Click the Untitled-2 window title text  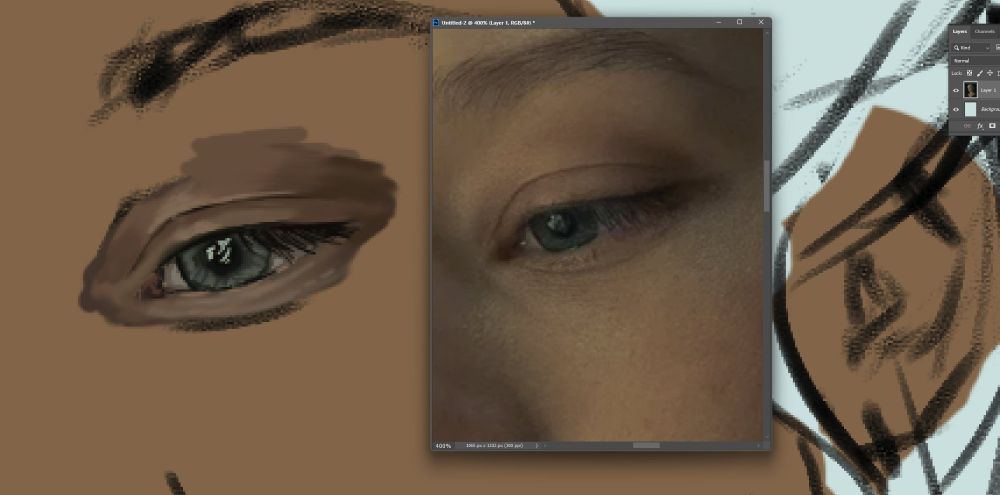pyautogui.click(x=488, y=22)
